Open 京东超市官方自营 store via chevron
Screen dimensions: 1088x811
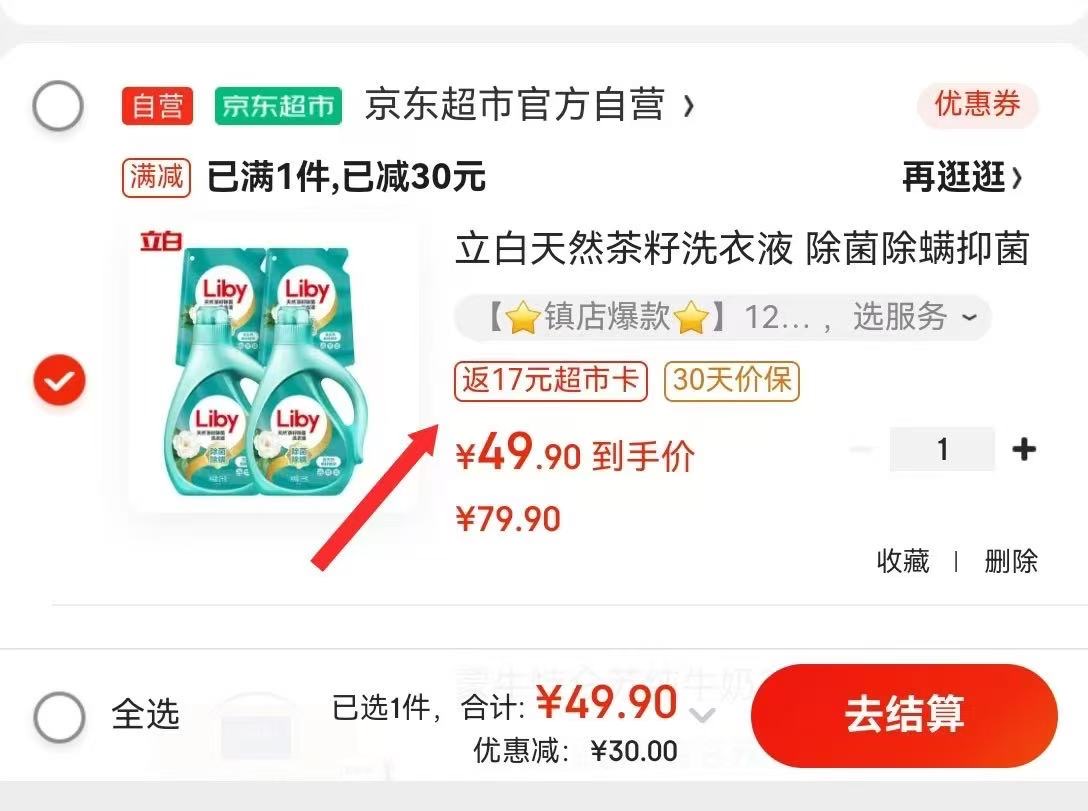click(x=688, y=106)
